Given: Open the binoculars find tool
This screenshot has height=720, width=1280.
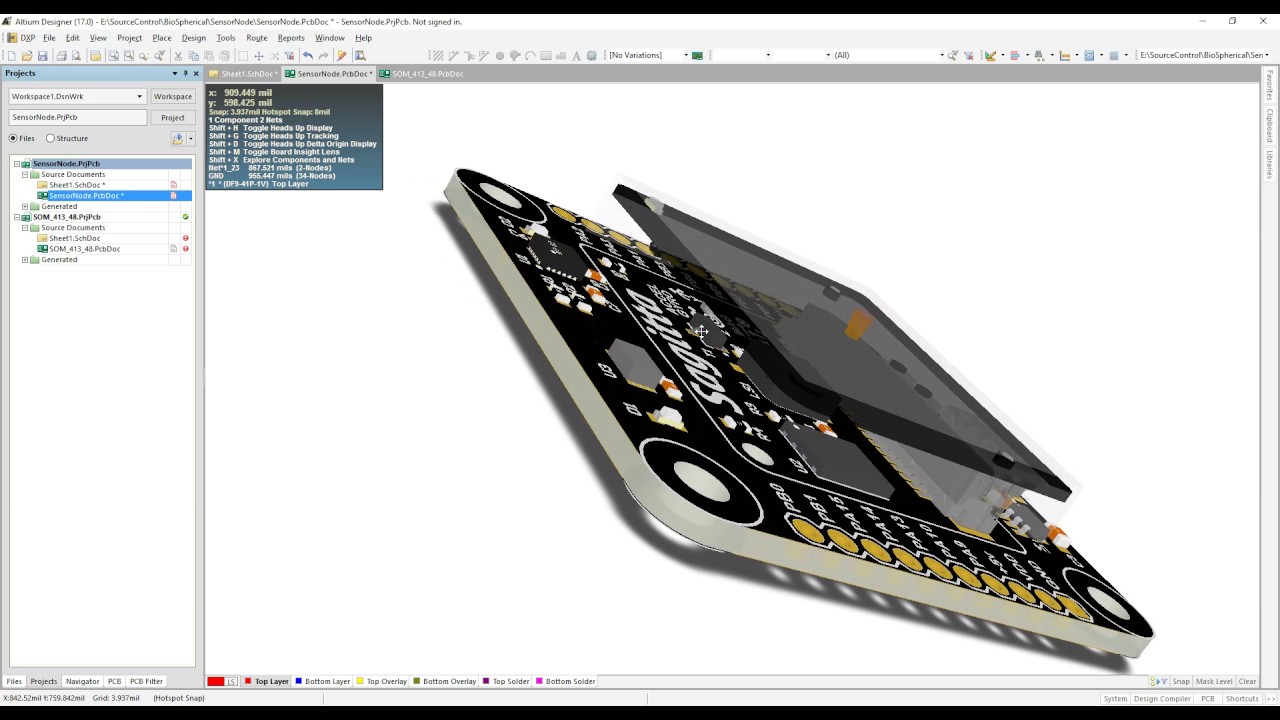Looking at the screenshot, I should (1039, 55).
